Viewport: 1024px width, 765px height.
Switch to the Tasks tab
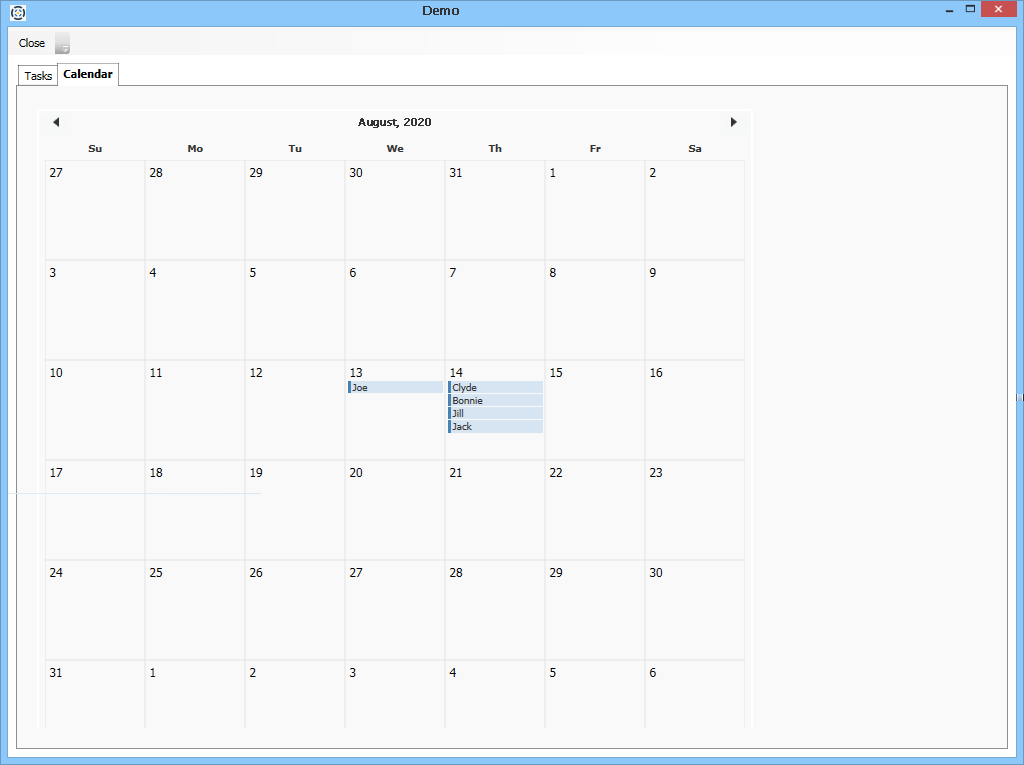tap(38, 76)
